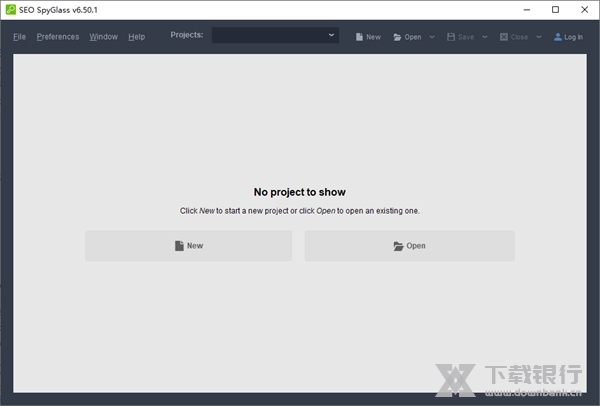Click the document icon on the large New button
Image resolution: width=600 pixels, height=406 pixels.
pyautogui.click(x=179, y=245)
